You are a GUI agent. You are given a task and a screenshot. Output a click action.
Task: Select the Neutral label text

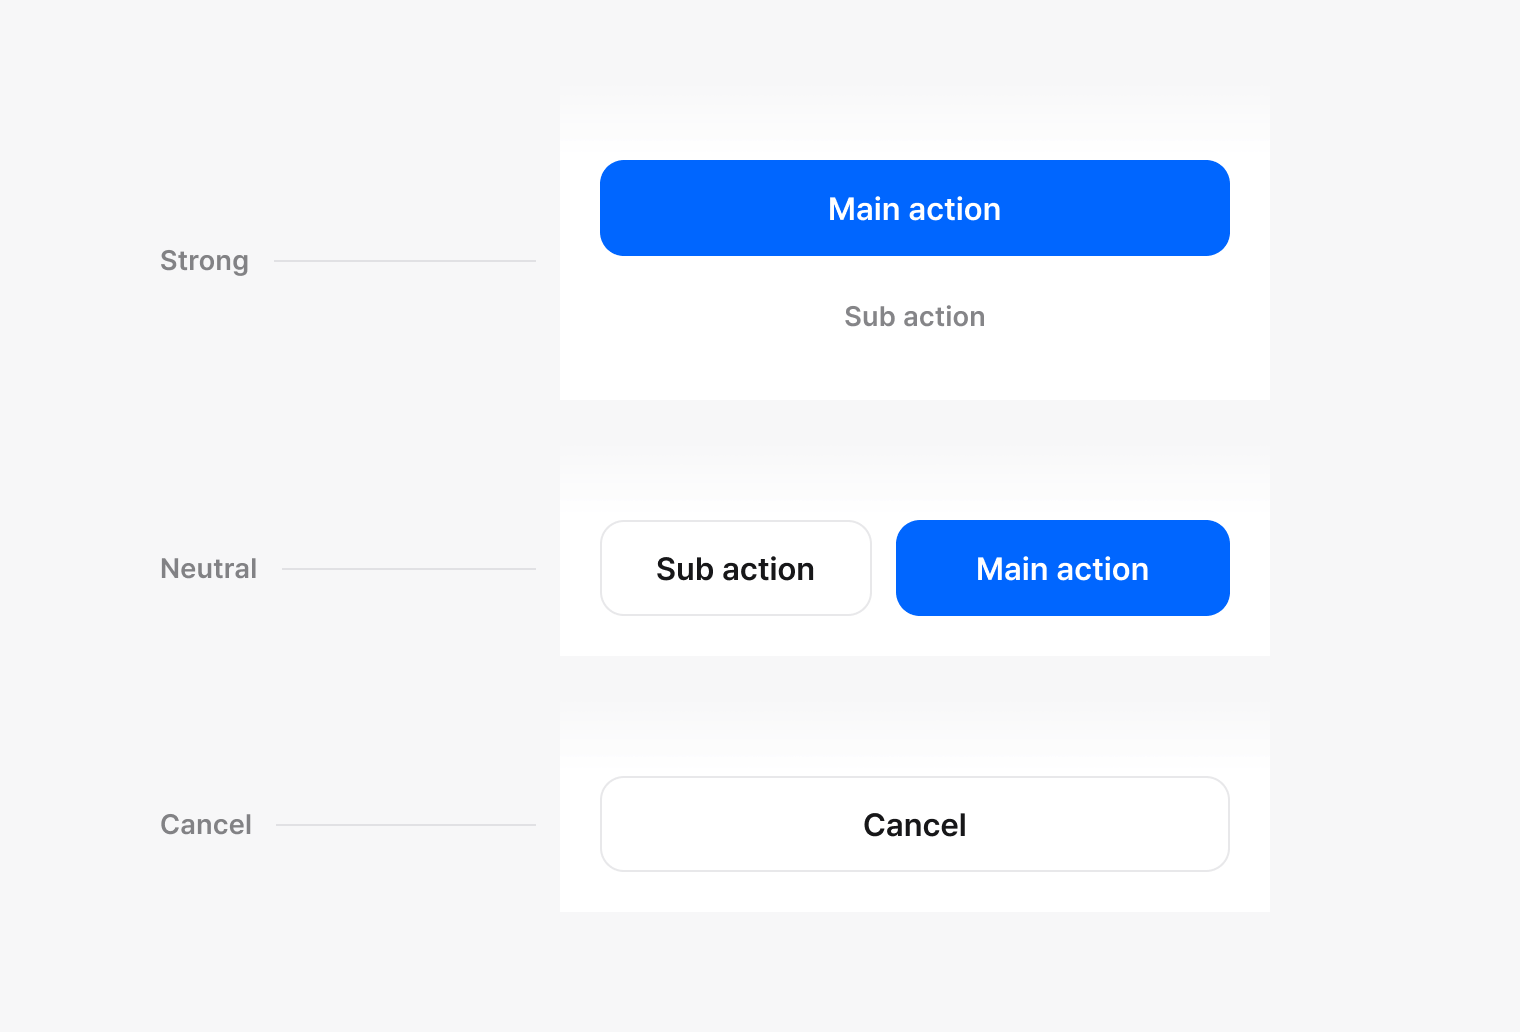coord(208,569)
